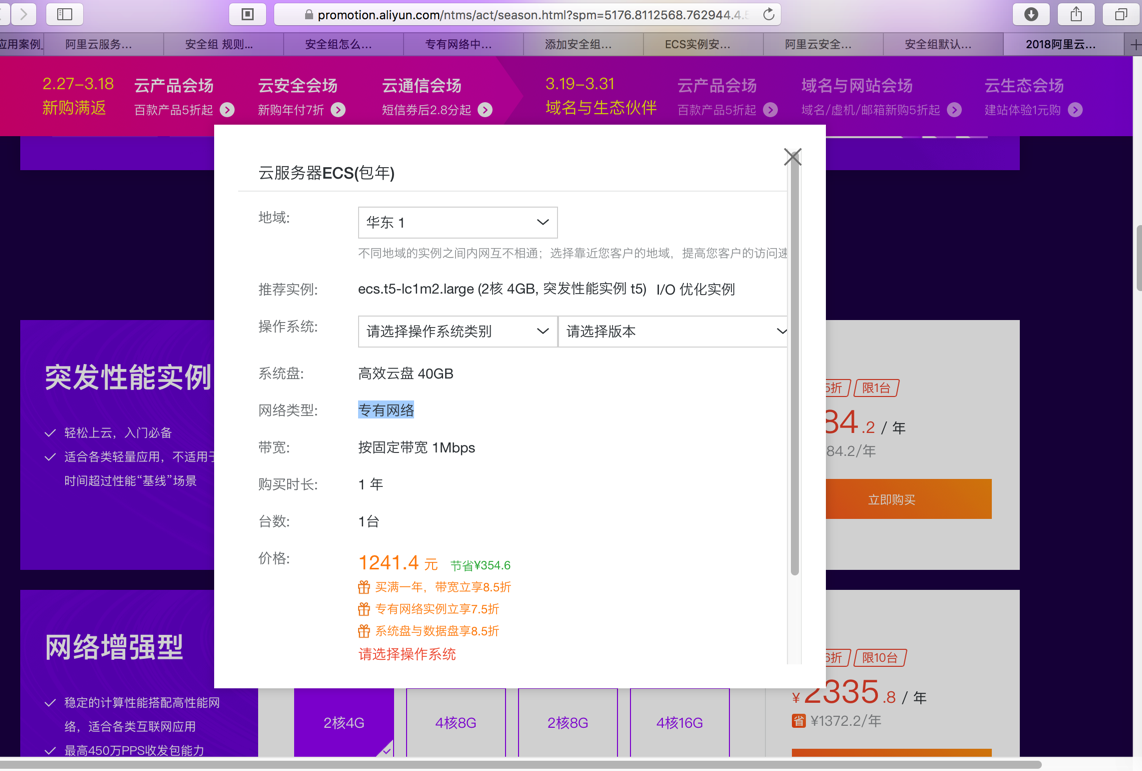Image resolution: width=1142 pixels, height=771 pixels.
Task: Click the reader view icon
Action: coord(248,14)
